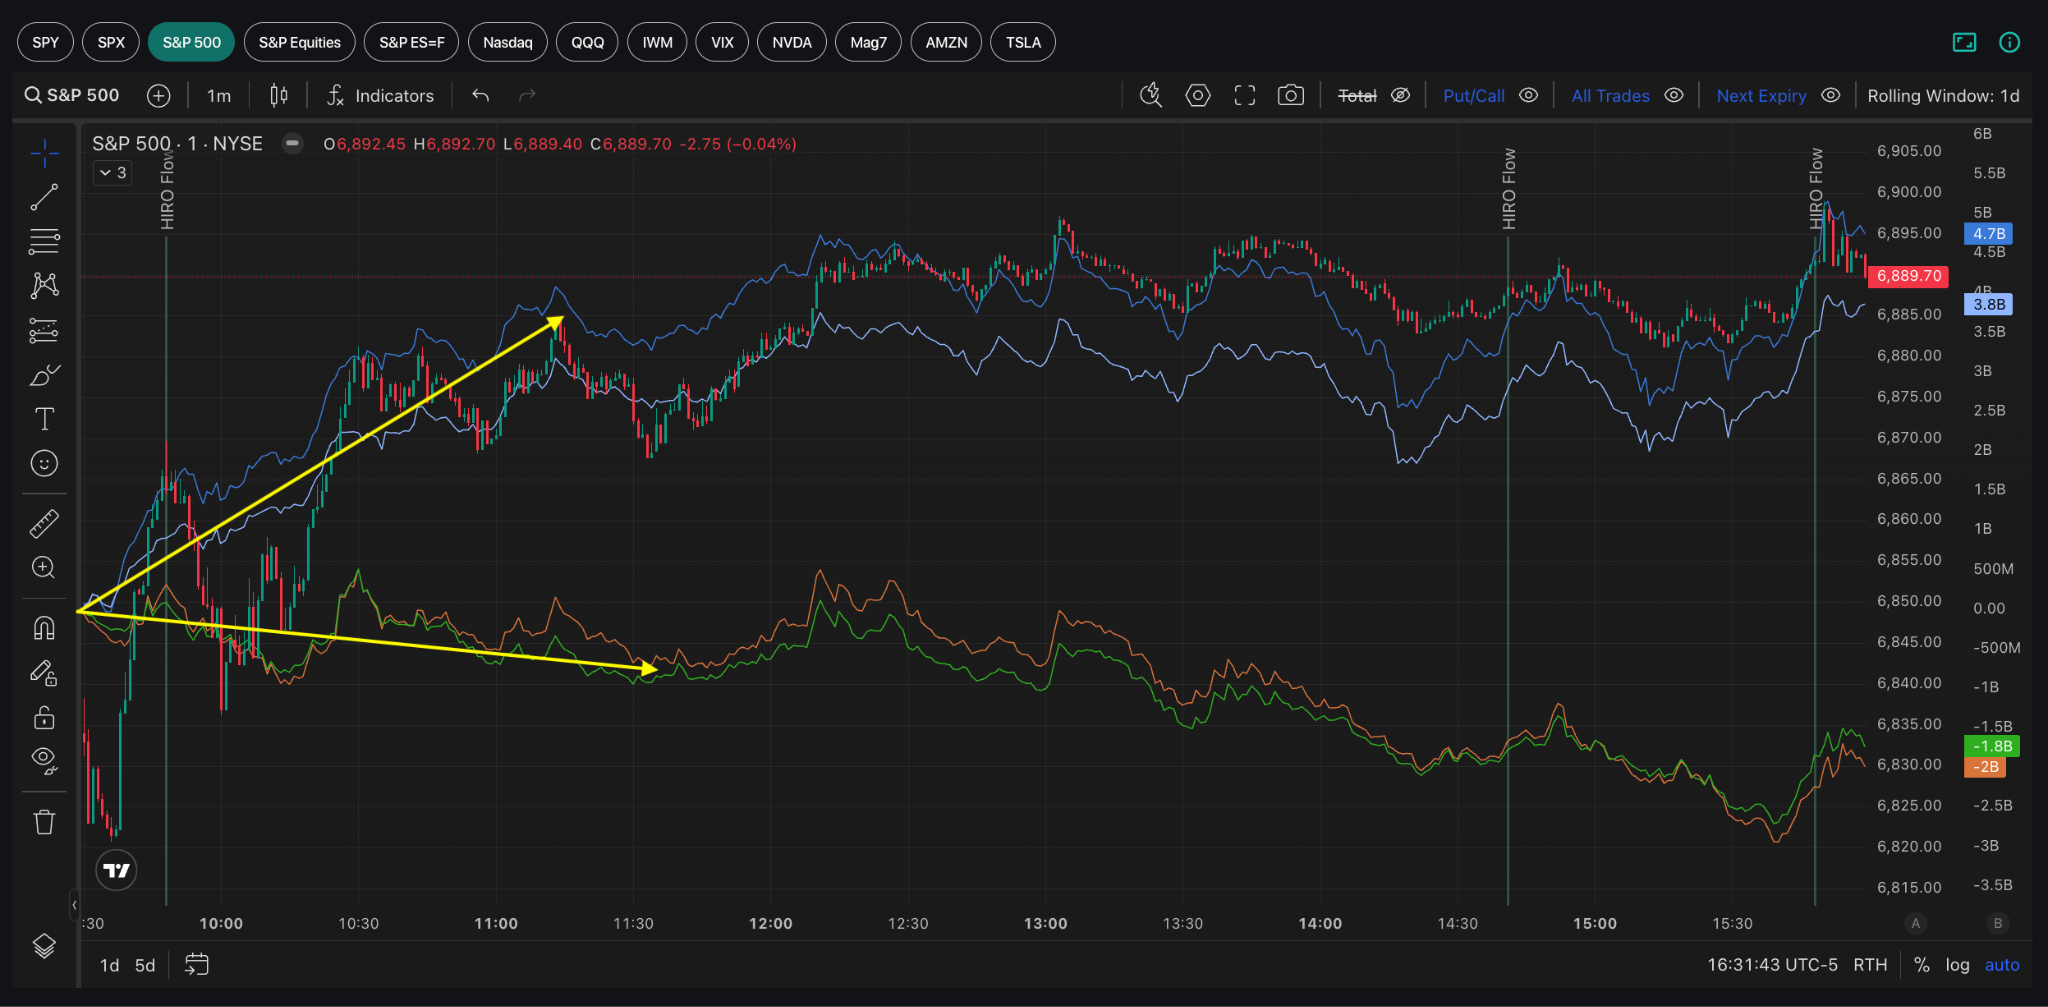This screenshot has width=2048, height=1007.
Task: Add a compare symbol with plus icon
Action: pos(158,96)
